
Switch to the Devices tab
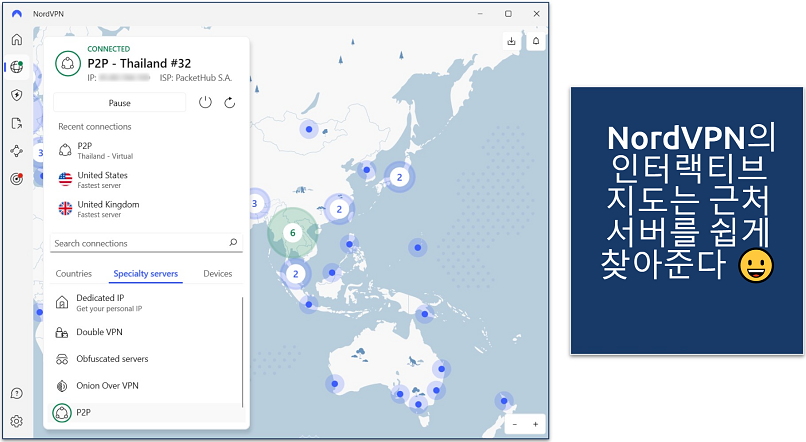pos(217,273)
